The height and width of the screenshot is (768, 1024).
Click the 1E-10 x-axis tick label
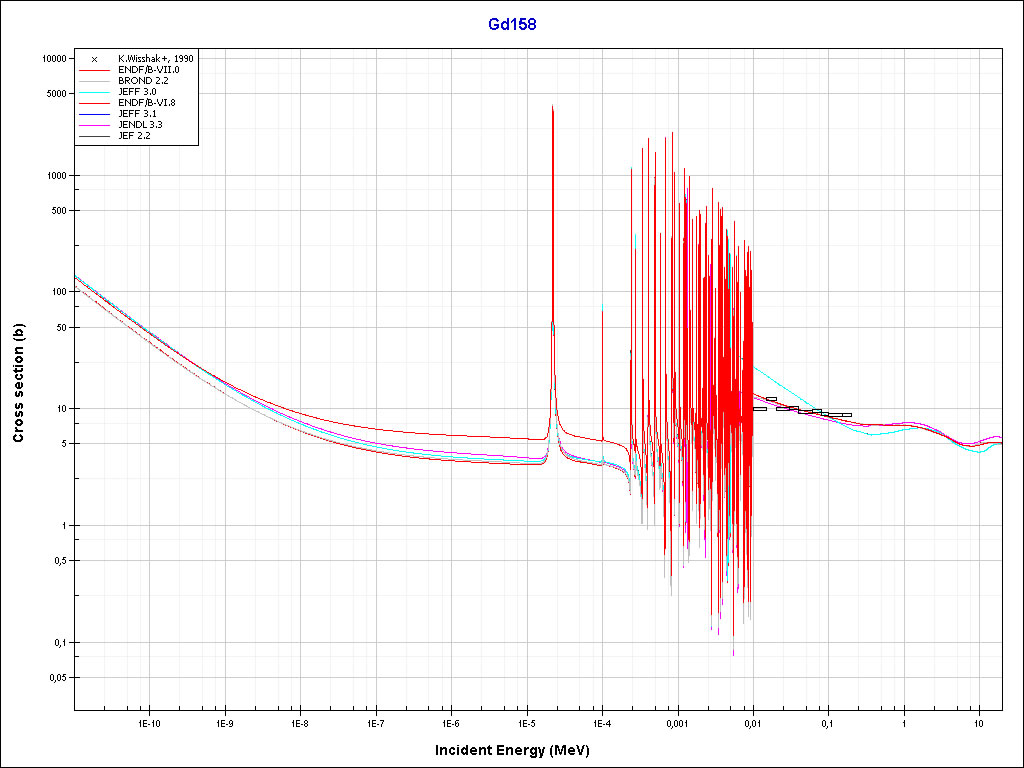tap(149, 722)
